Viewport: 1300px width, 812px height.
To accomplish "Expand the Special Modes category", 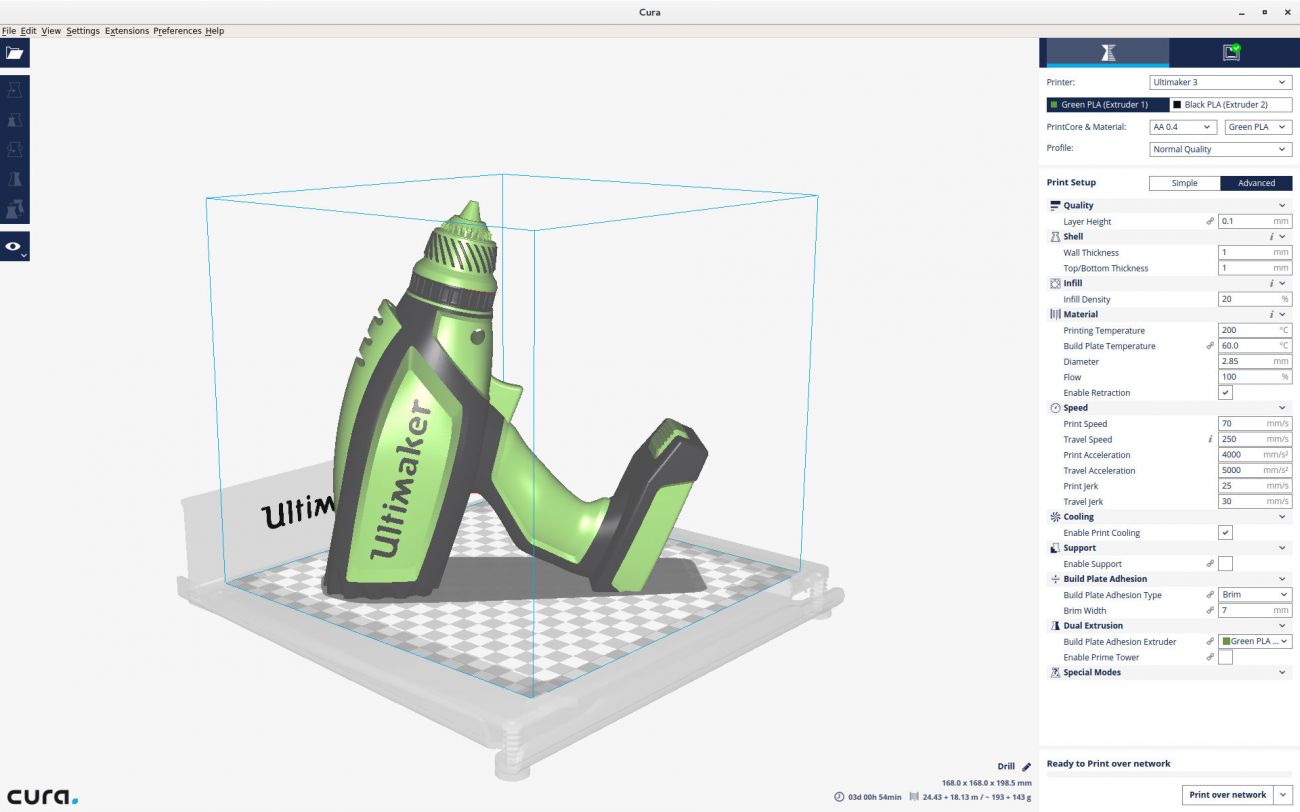I will (x=1282, y=673).
